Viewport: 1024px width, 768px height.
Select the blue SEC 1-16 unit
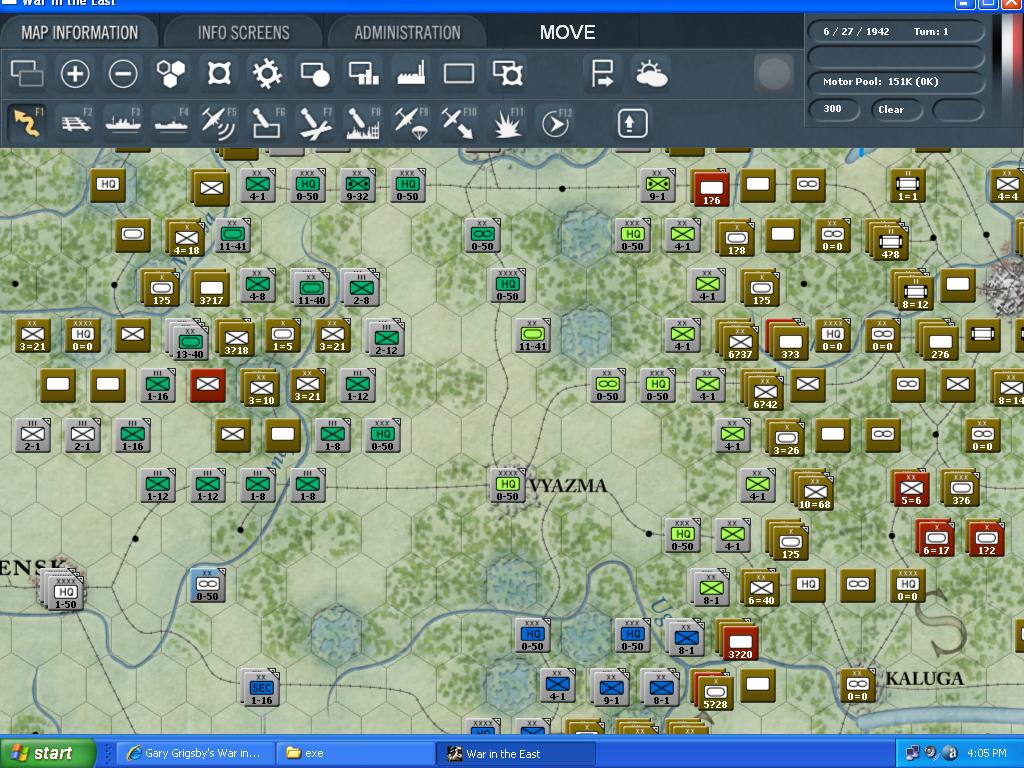pos(261,688)
